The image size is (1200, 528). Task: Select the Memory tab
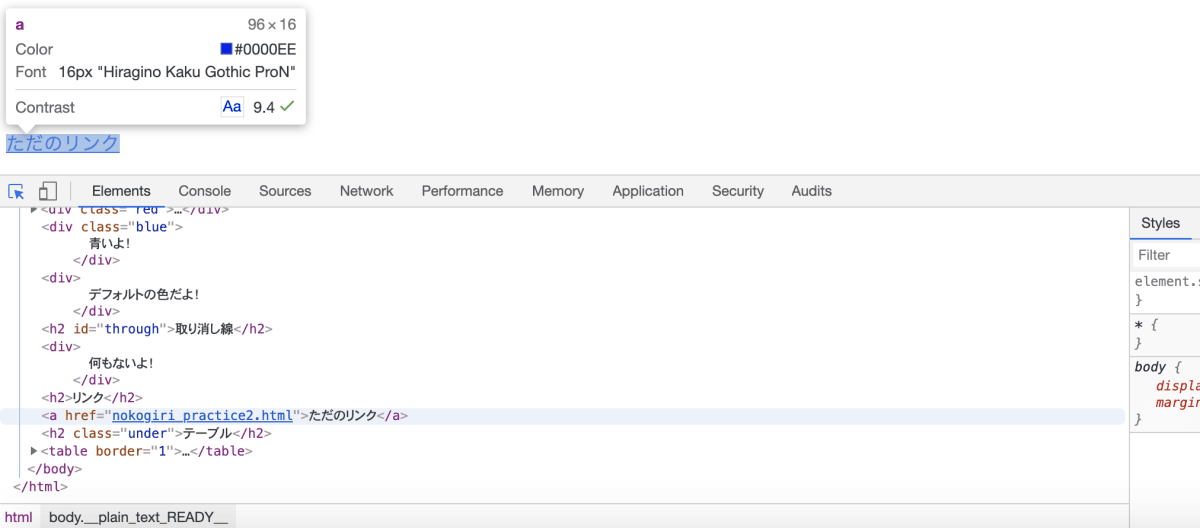pos(558,191)
